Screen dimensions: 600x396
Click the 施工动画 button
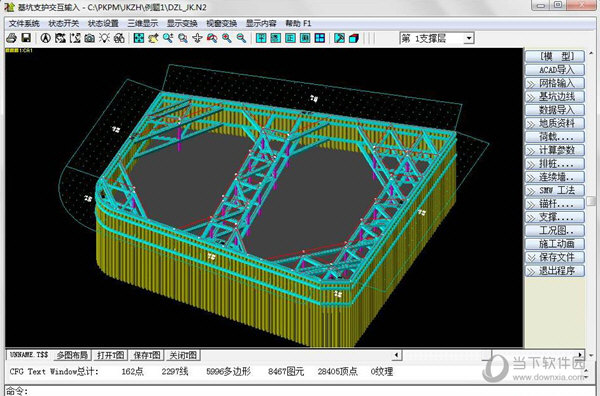click(x=555, y=244)
